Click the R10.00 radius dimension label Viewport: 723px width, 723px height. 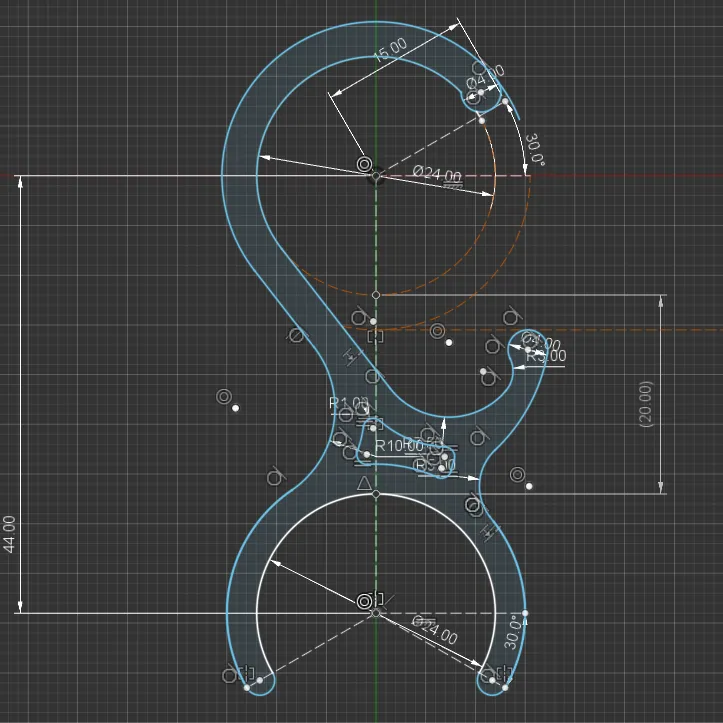coord(399,445)
